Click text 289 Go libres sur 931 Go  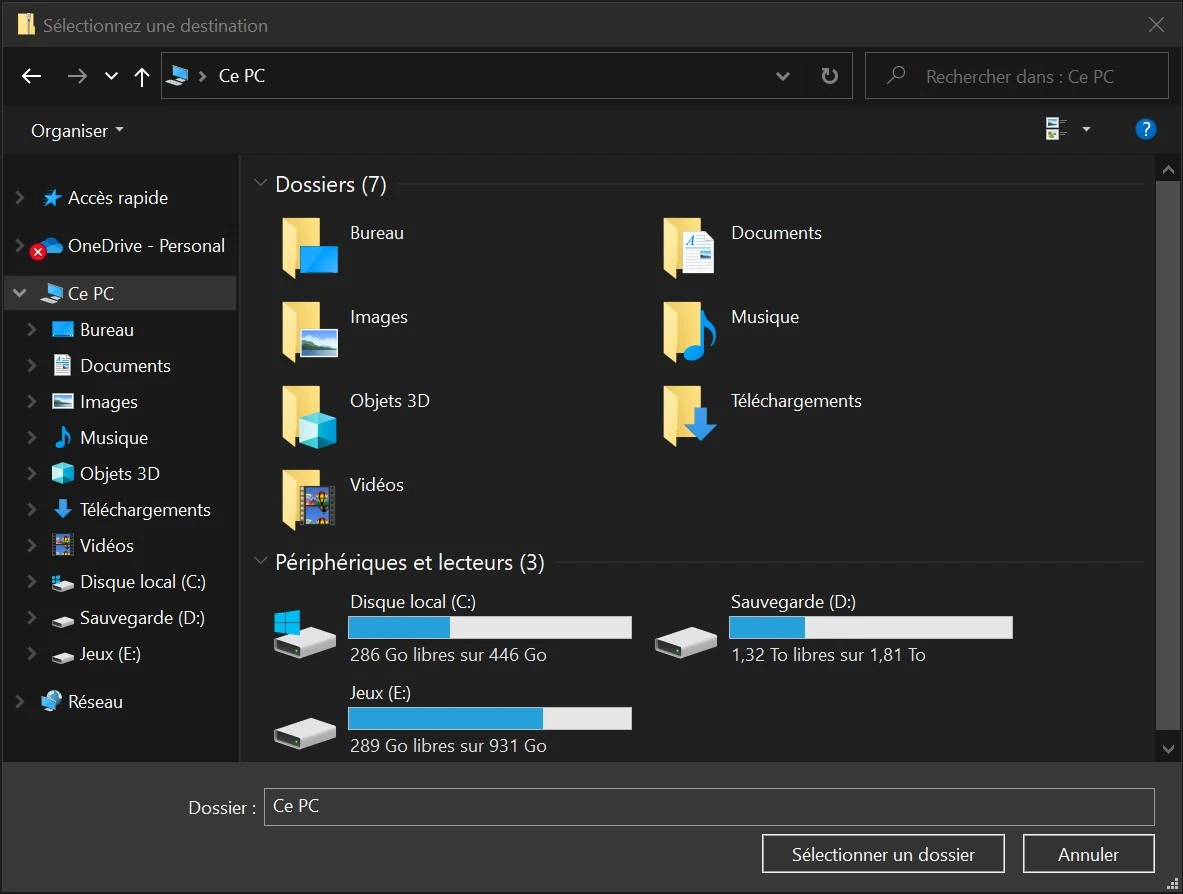(x=448, y=745)
